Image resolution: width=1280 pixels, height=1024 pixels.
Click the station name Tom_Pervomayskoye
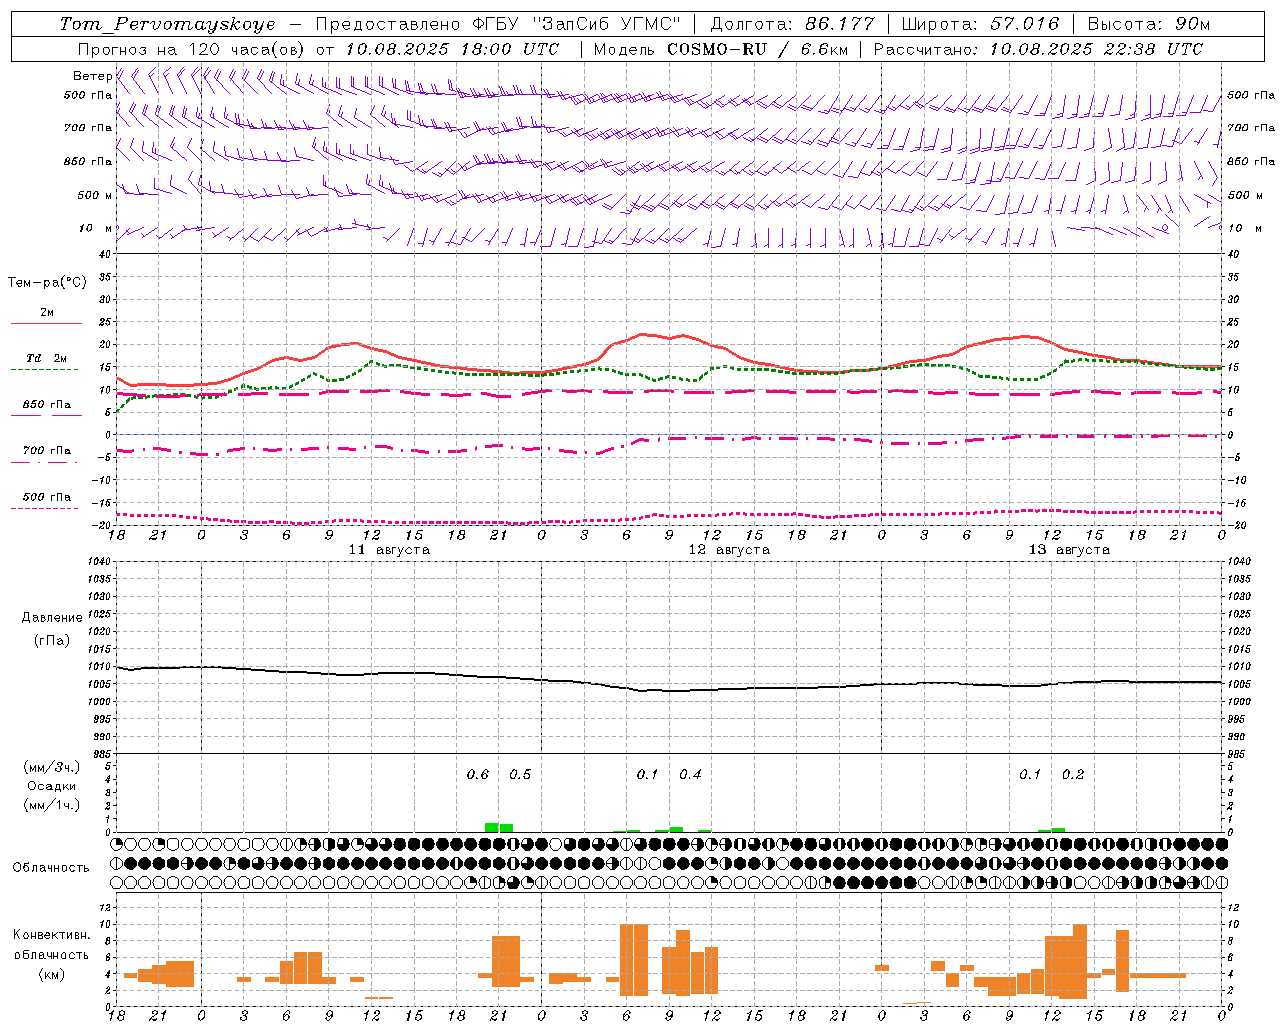(x=167, y=24)
